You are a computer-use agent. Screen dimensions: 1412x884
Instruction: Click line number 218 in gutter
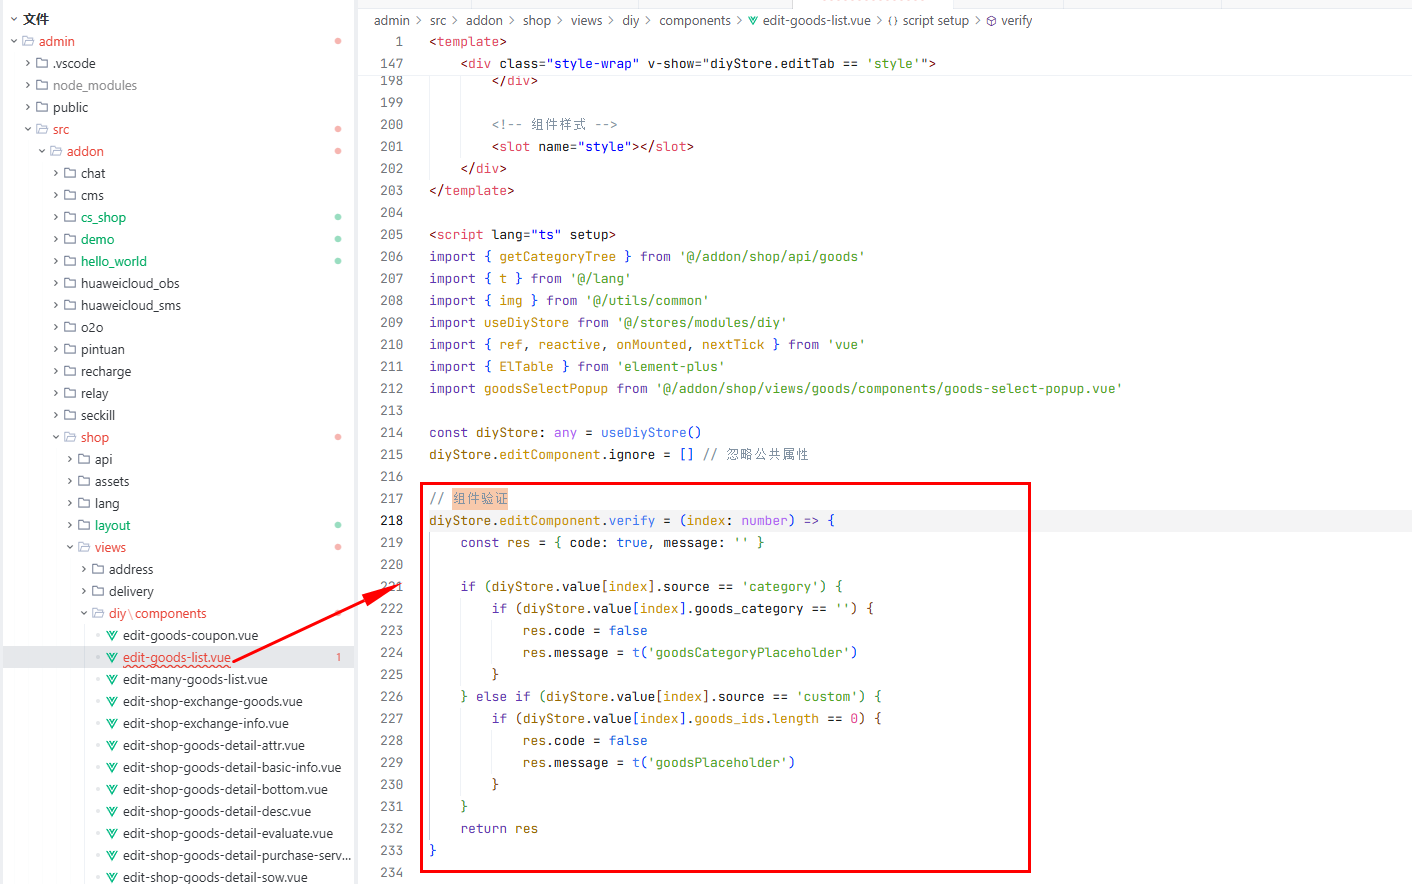click(391, 521)
